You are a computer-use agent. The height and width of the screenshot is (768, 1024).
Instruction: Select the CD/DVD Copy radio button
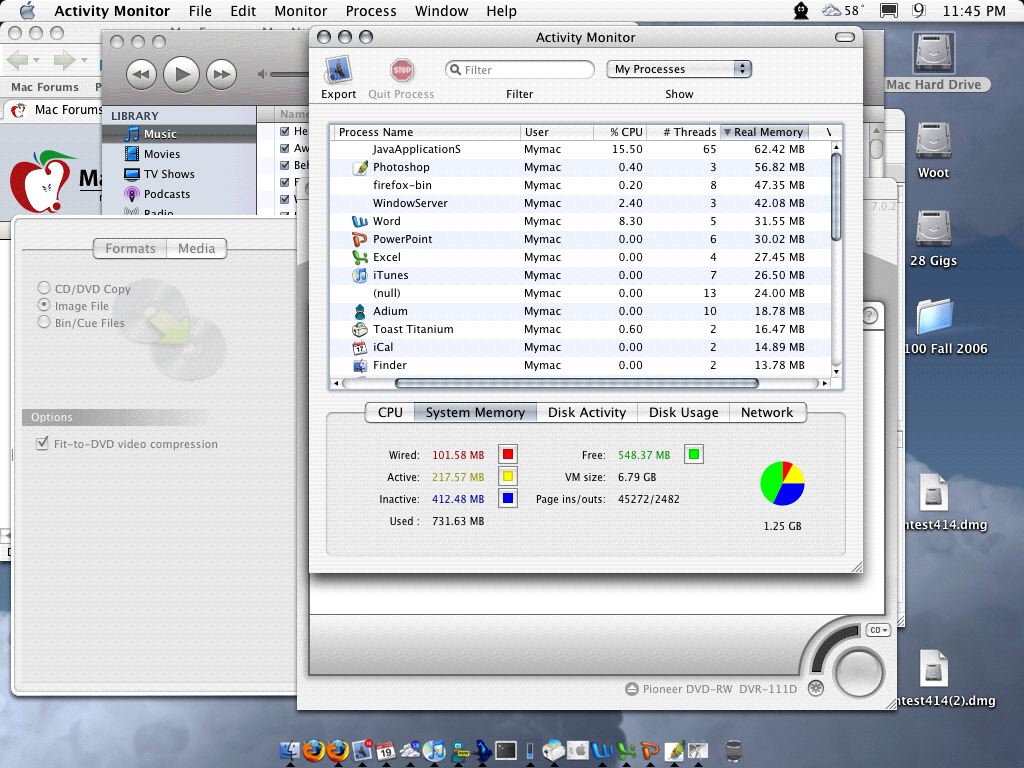pyautogui.click(x=44, y=288)
